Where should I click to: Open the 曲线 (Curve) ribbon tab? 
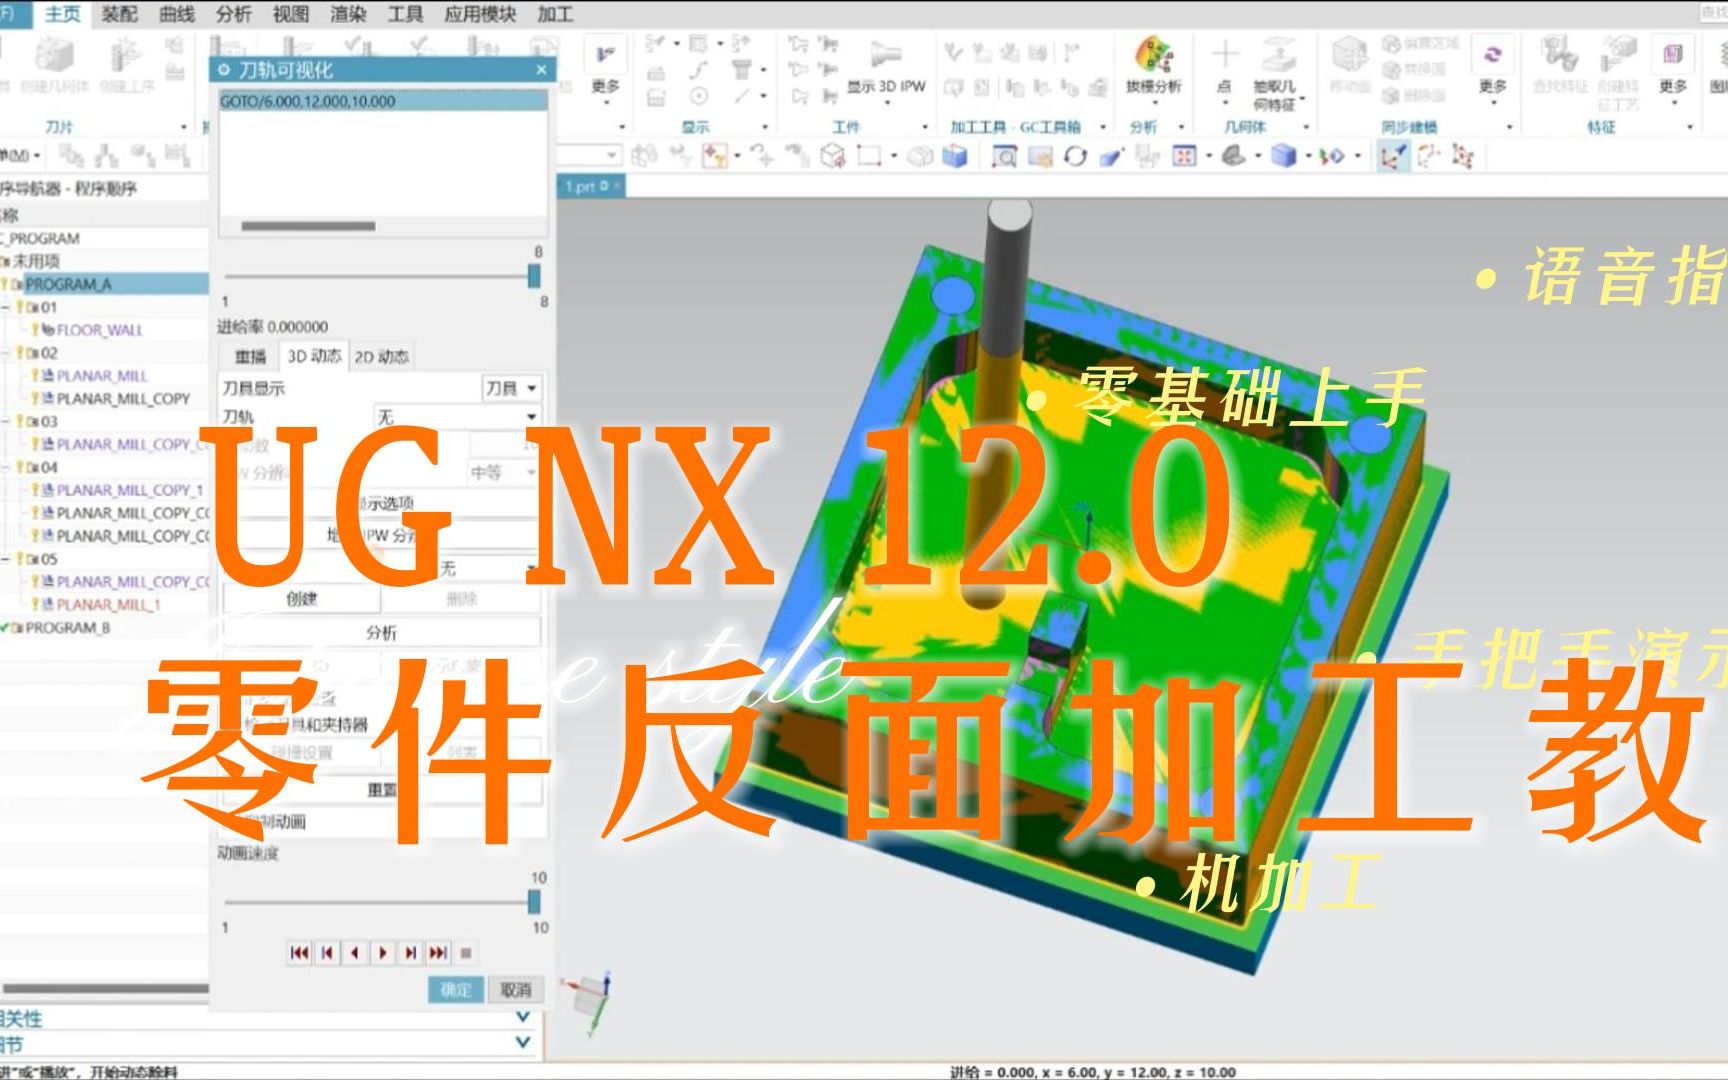pos(177,14)
